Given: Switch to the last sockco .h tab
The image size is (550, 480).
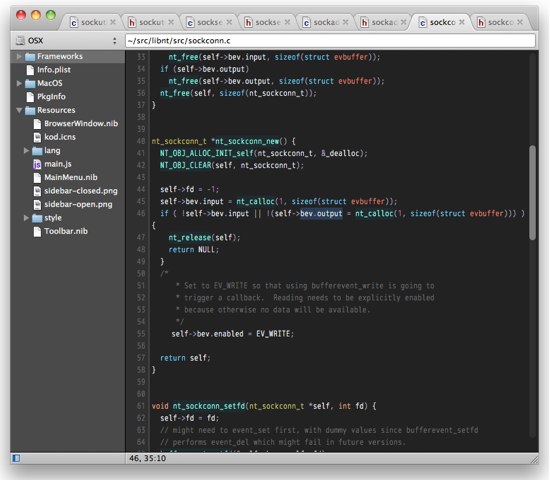Looking at the screenshot, I should (x=499, y=22).
